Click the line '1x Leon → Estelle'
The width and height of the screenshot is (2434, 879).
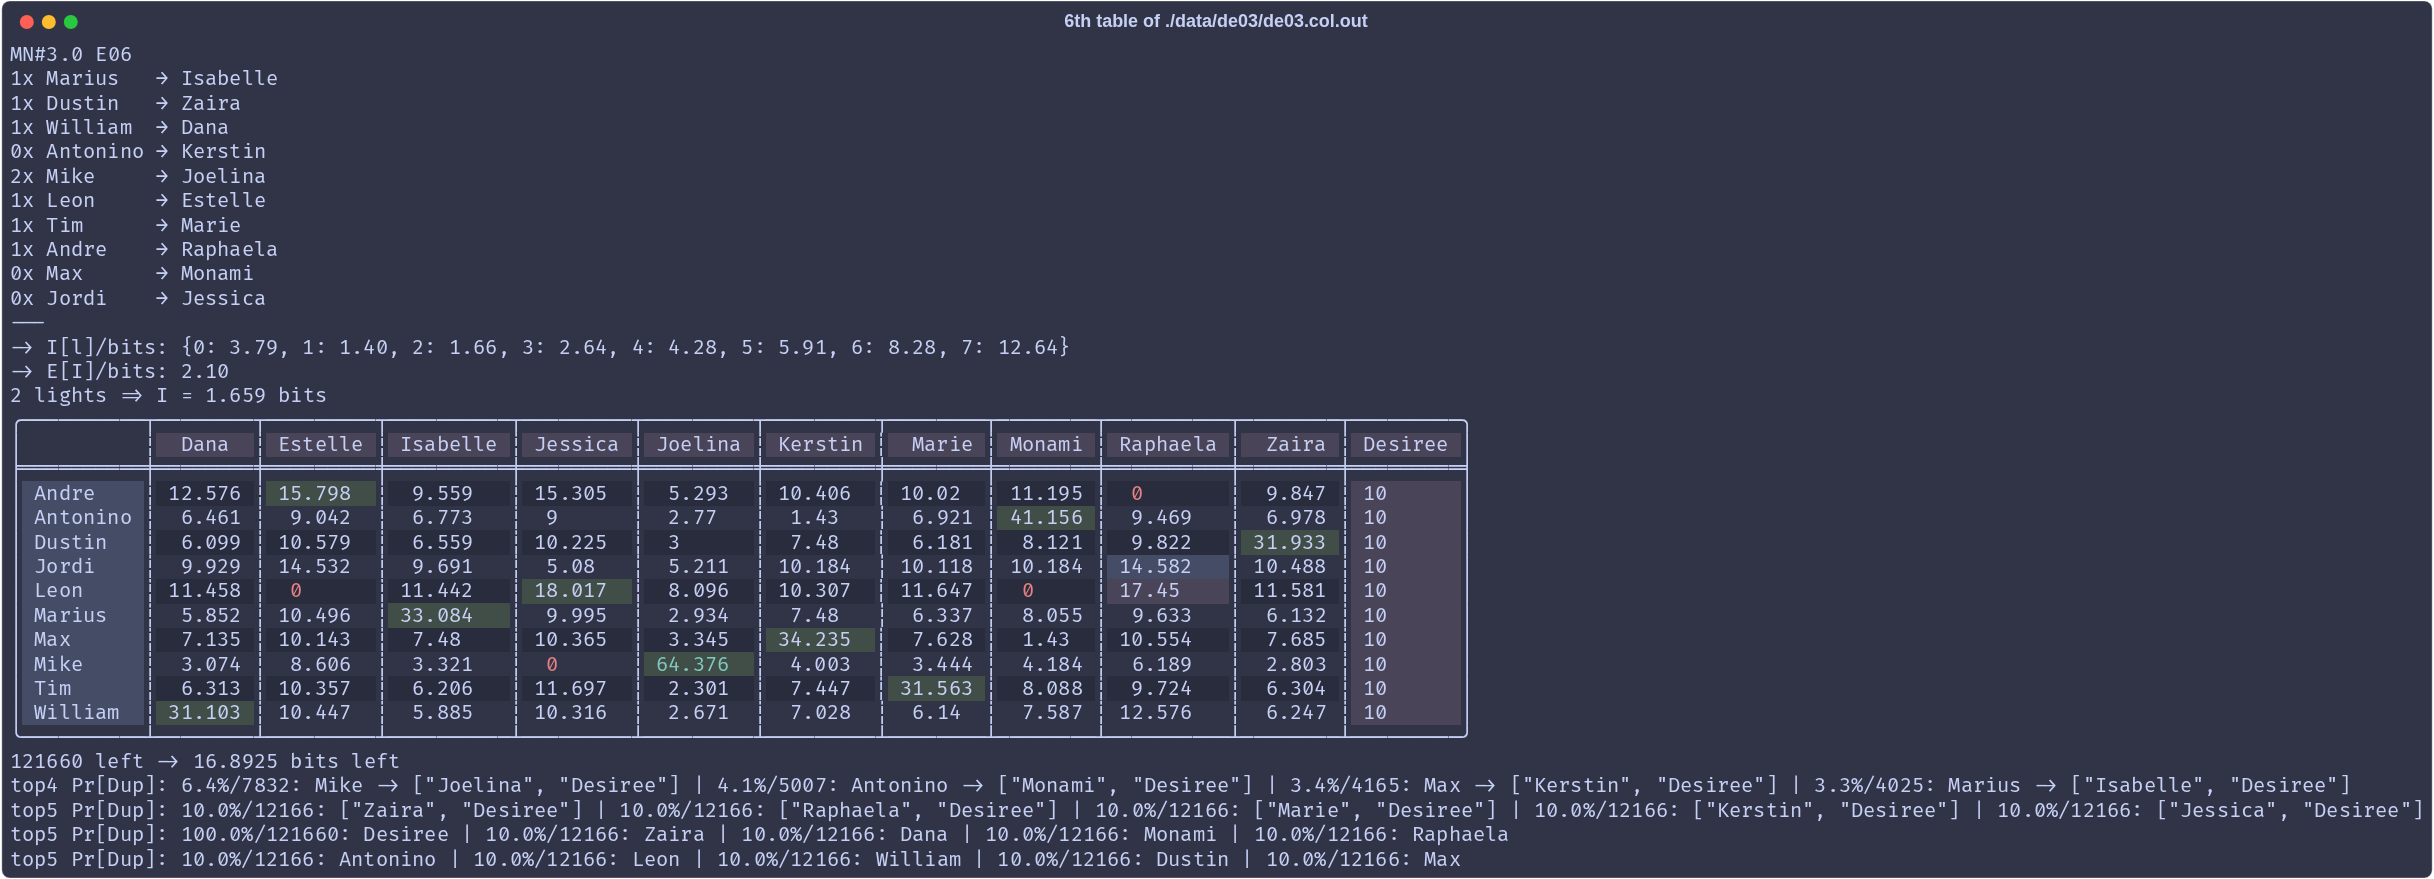(138, 200)
